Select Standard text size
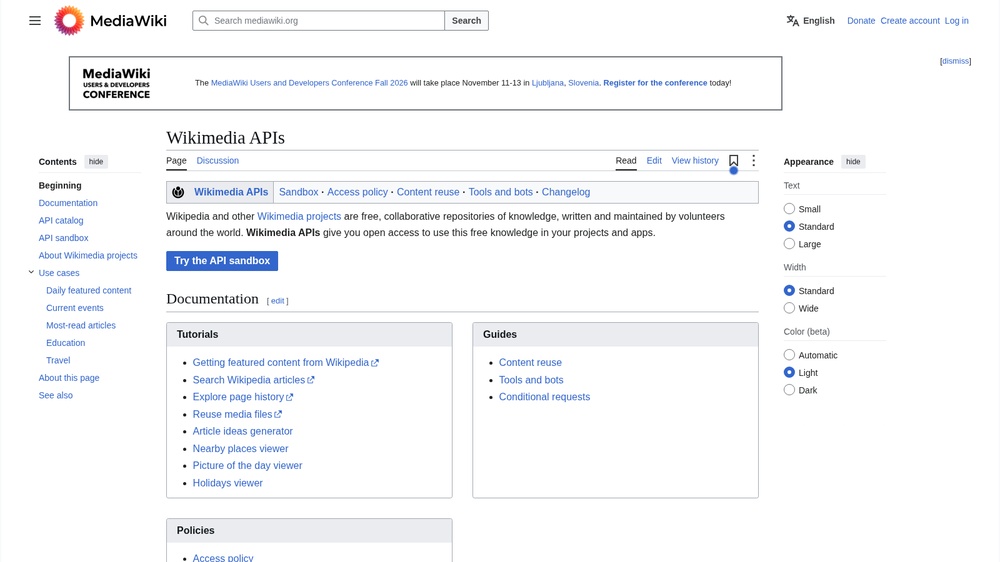 point(789,226)
